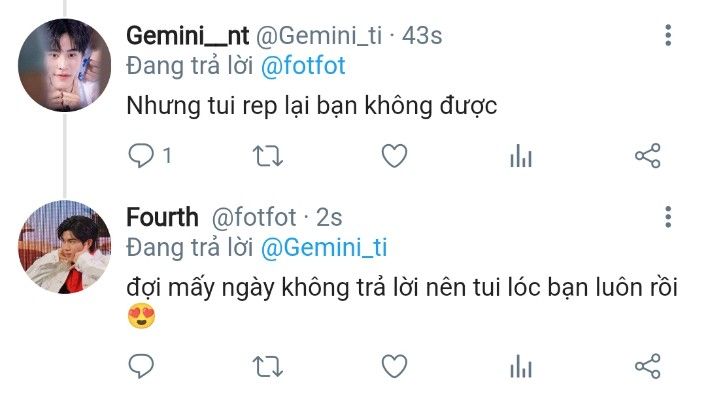
Task: Click the @Gemini_ti mention link
Action: tap(324, 248)
